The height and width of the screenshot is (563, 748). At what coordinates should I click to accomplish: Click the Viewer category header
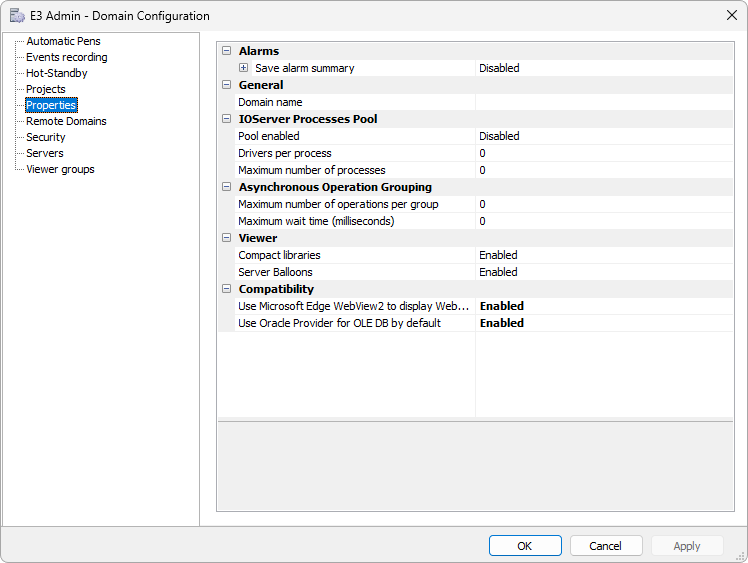(258, 238)
